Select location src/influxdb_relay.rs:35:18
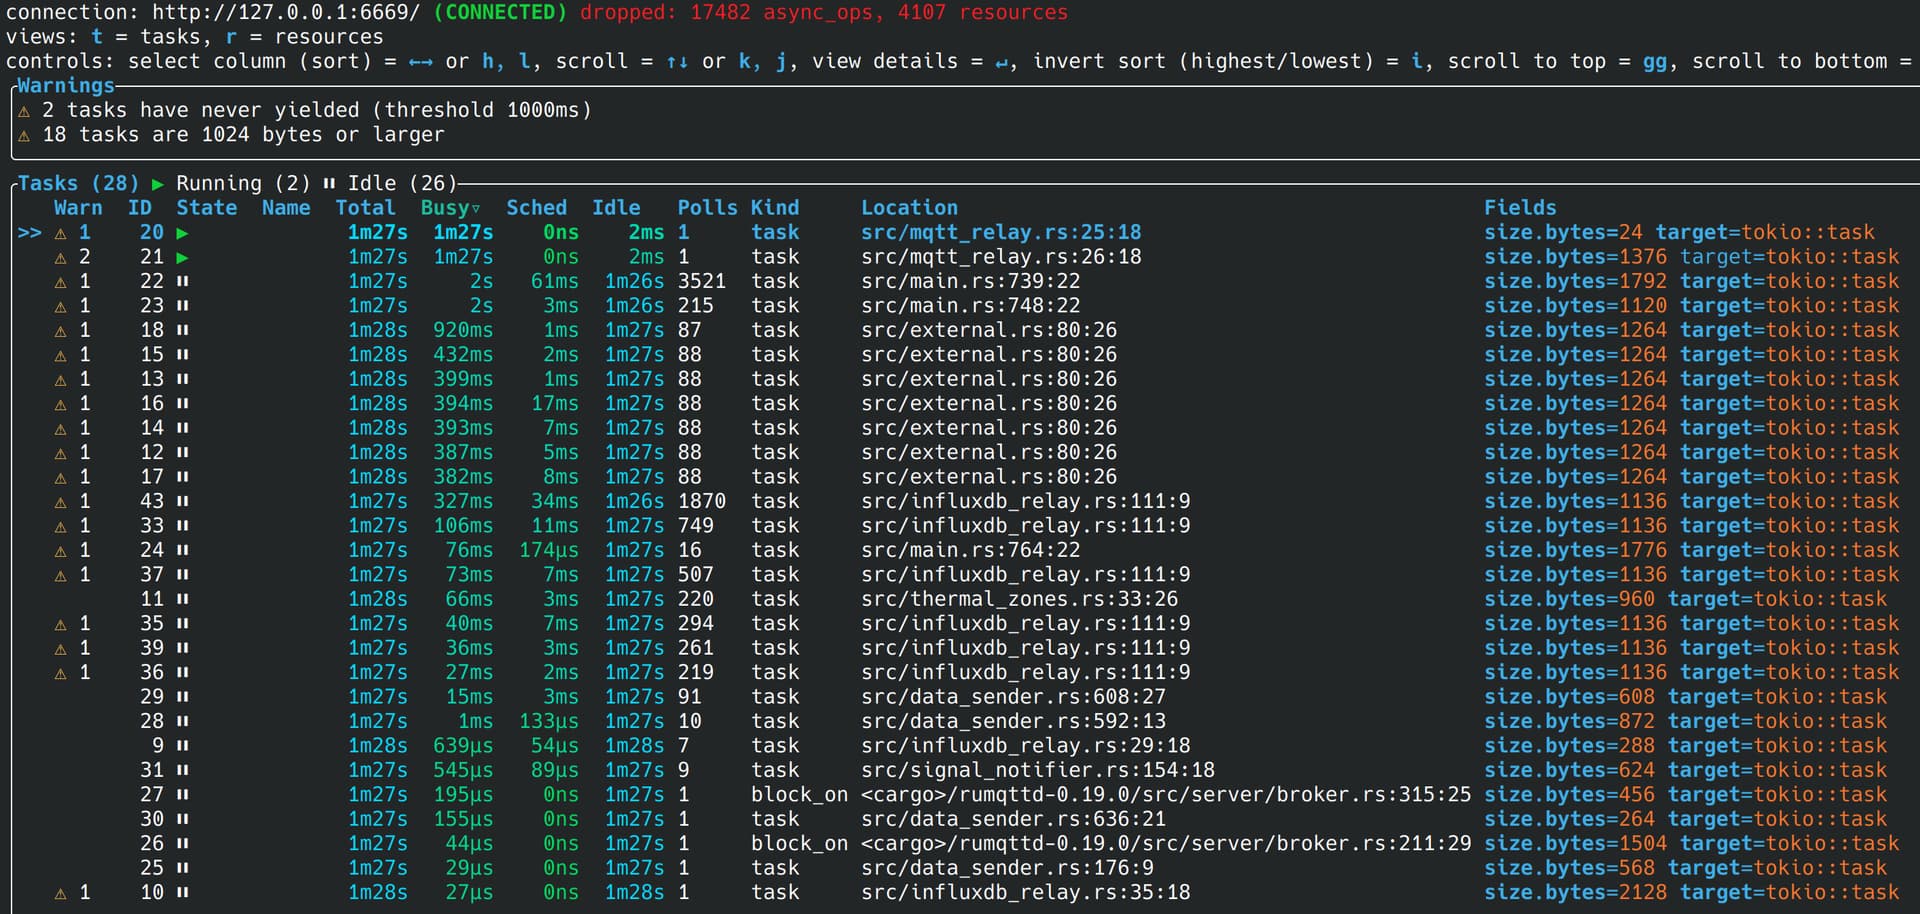The image size is (1920, 914). click(x=1026, y=893)
